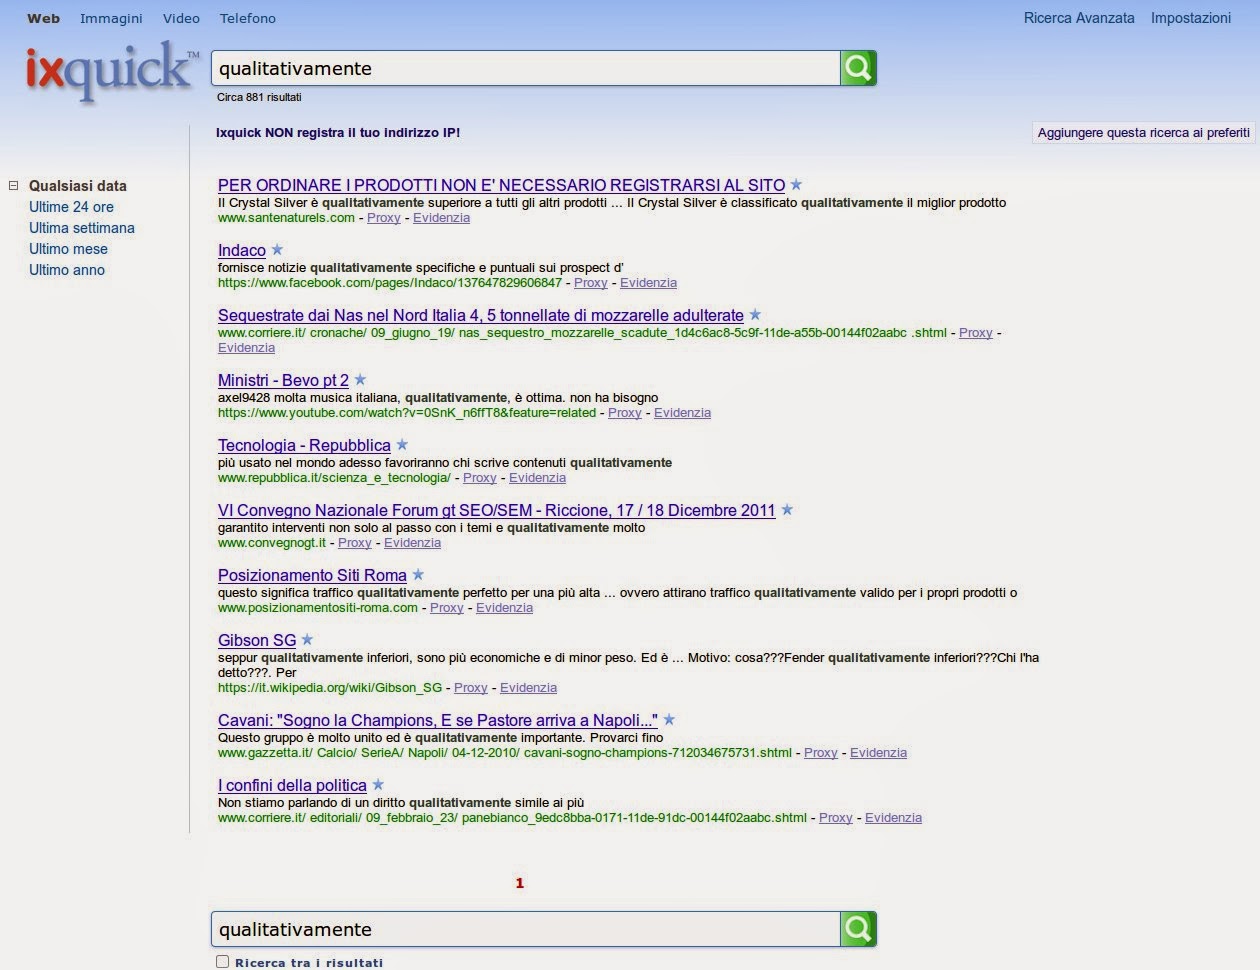Click the bottom search input field
The image size is (1260, 970).
526,929
